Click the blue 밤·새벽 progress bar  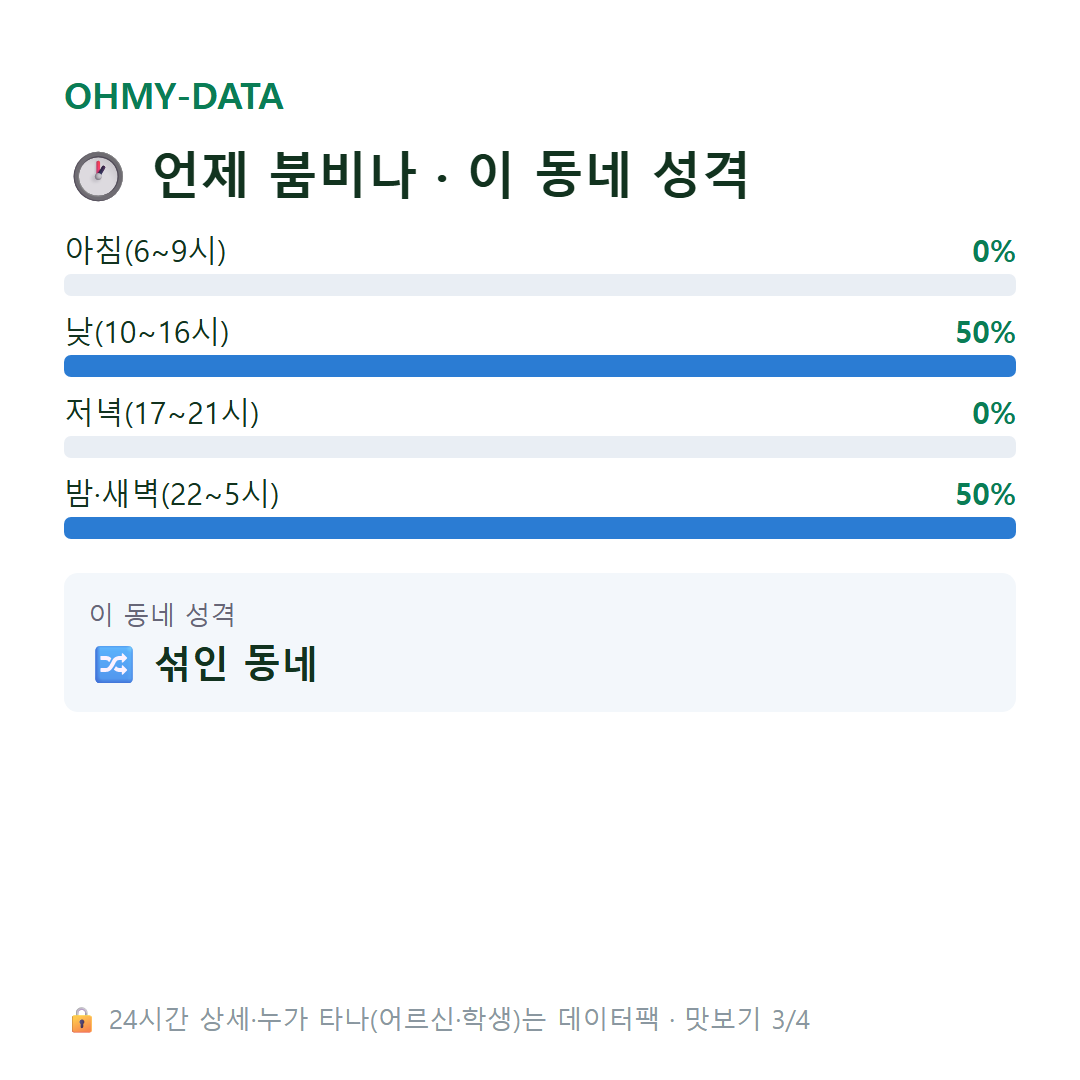[x=540, y=528]
